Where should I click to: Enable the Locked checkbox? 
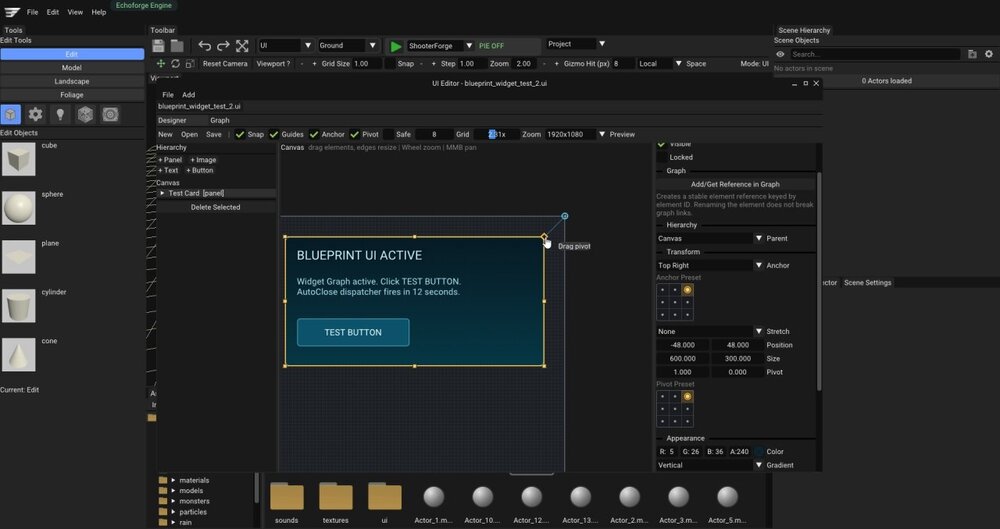661,157
